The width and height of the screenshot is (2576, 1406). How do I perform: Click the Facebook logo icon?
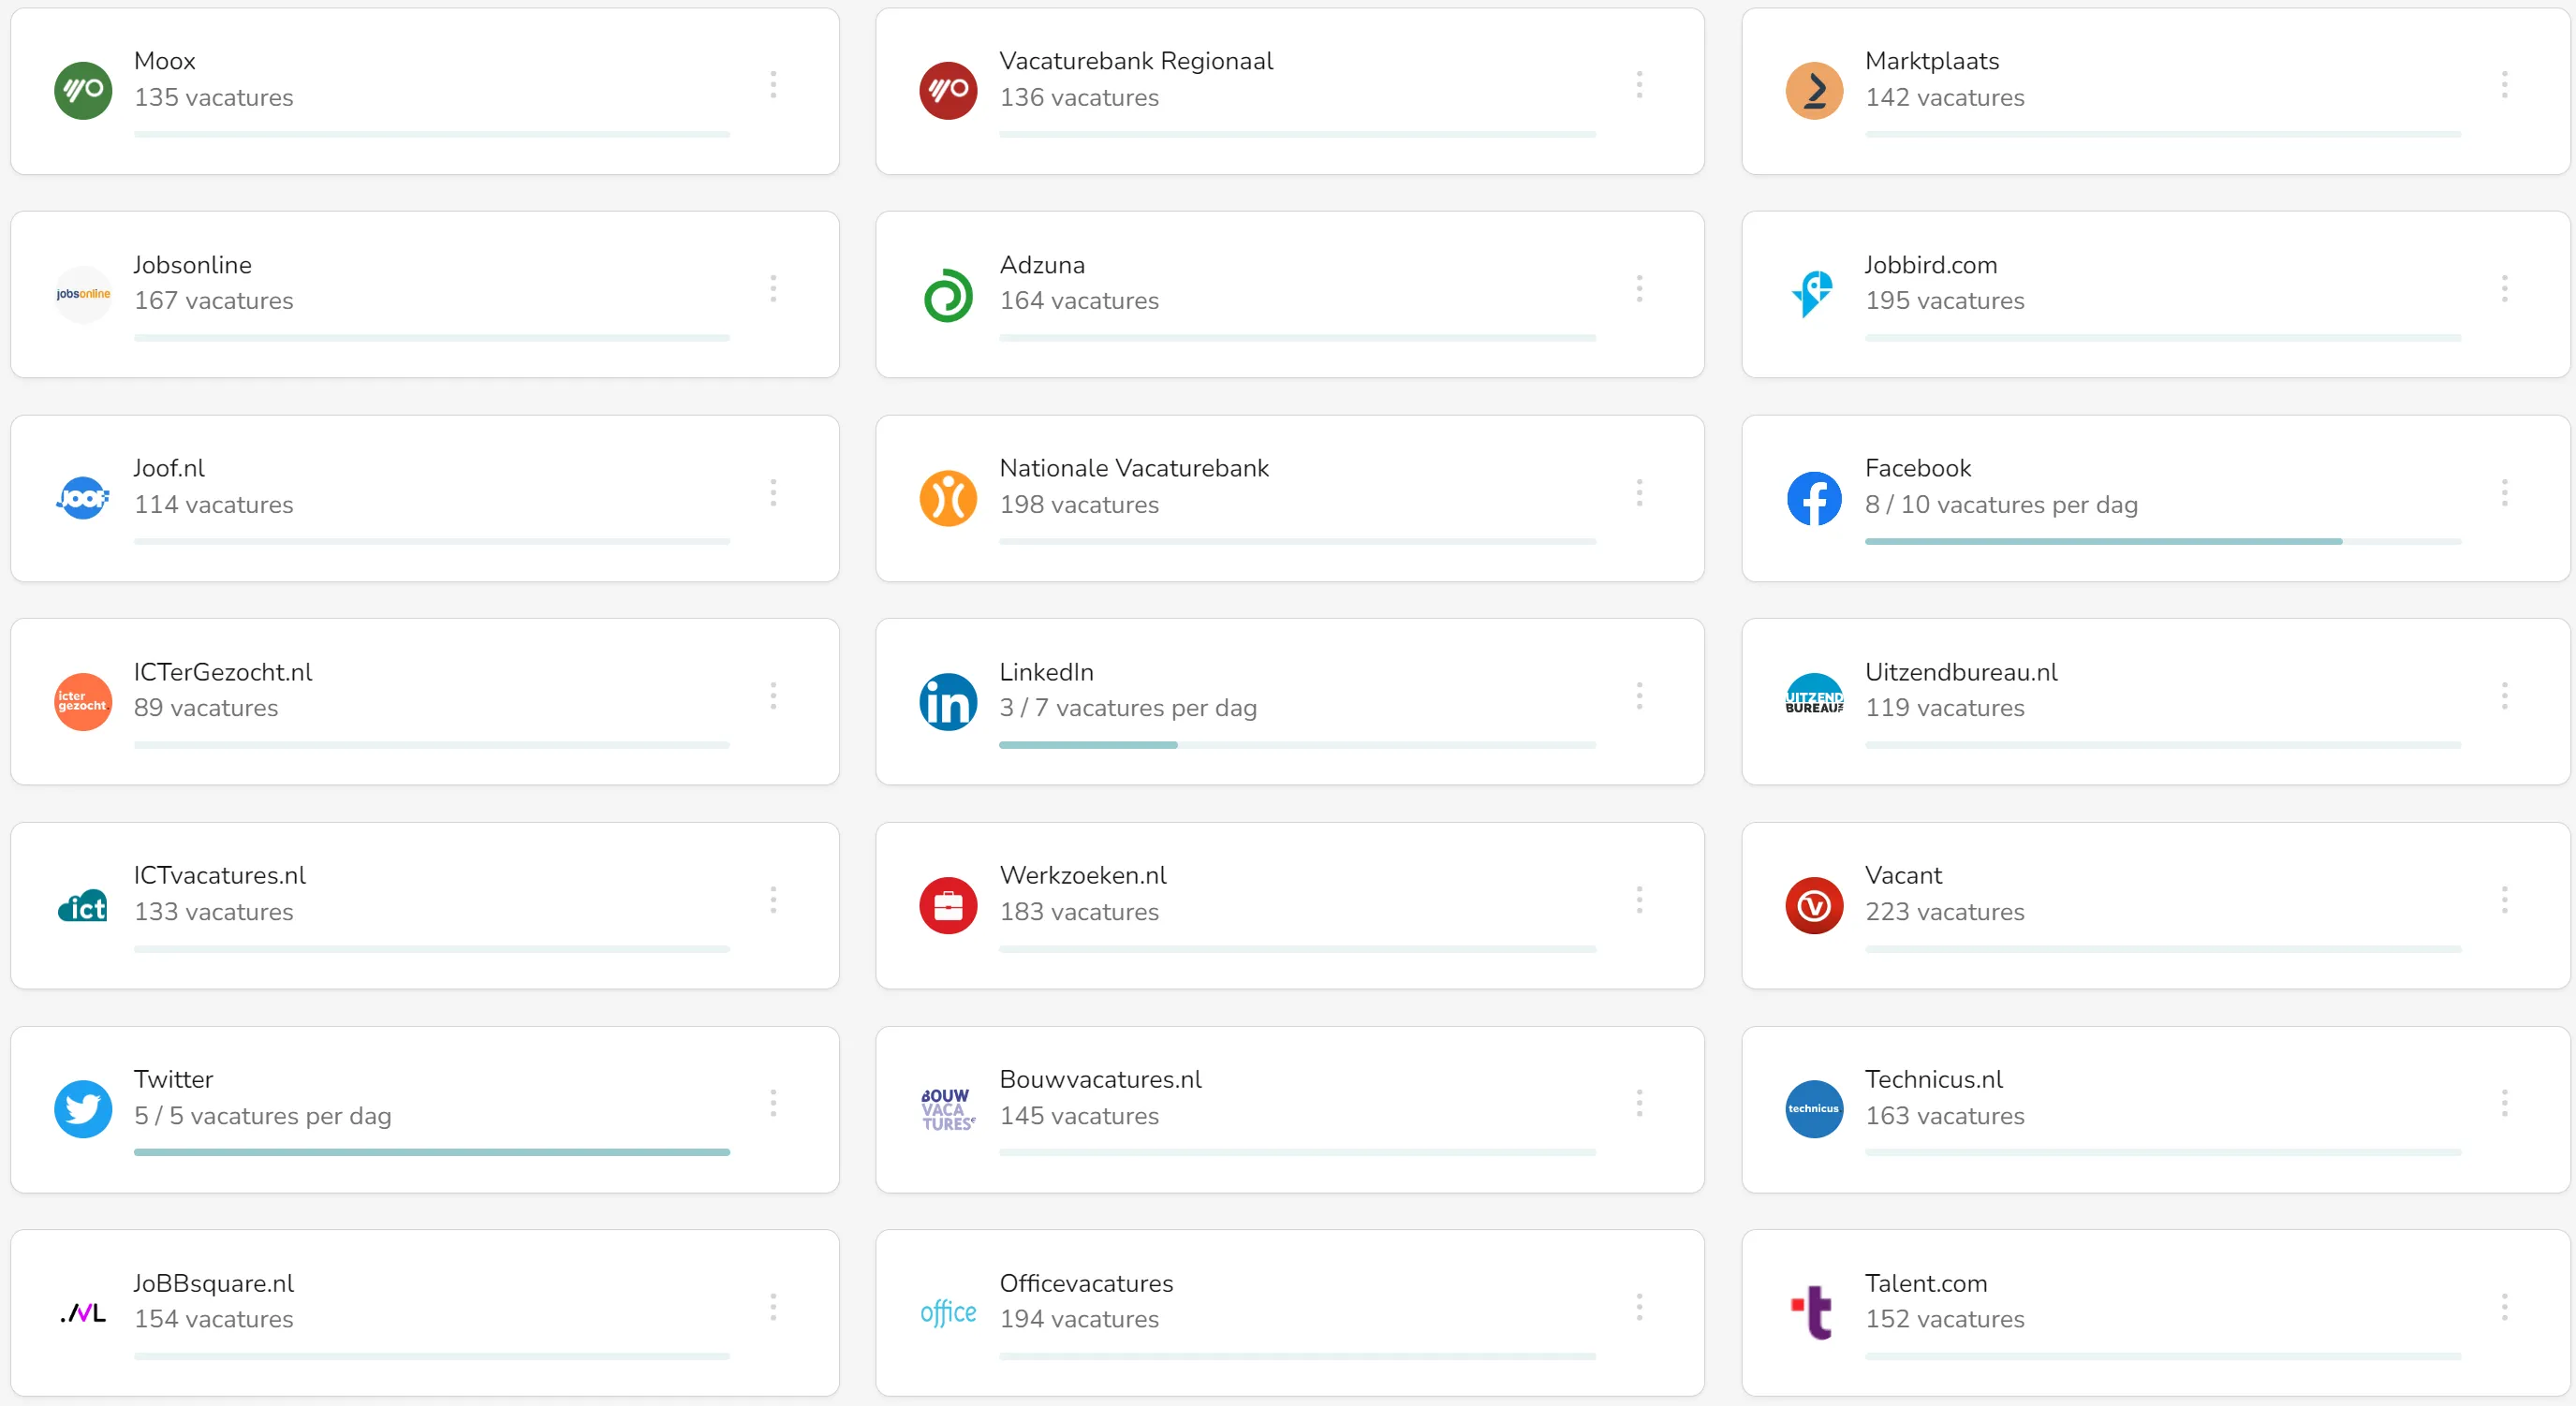pyautogui.click(x=1814, y=498)
